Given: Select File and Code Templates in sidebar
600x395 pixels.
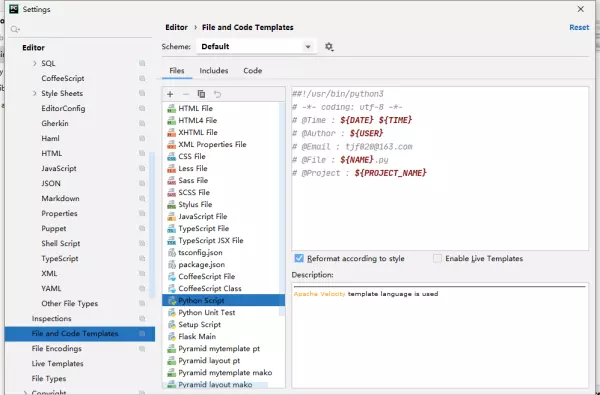Looking at the screenshot, I should 80,334.
